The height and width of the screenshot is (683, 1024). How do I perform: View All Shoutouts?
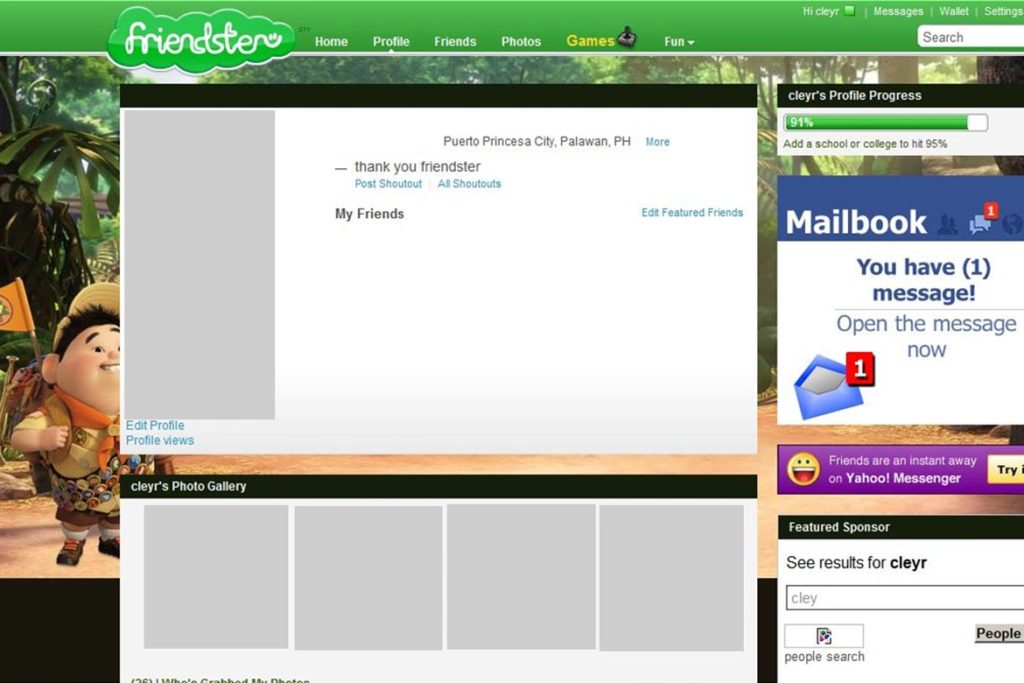click(470, 184)
